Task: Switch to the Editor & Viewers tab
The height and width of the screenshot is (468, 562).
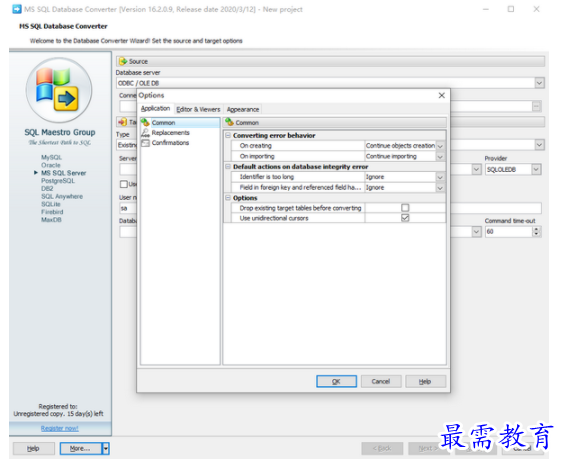Action: pos(198,109)
